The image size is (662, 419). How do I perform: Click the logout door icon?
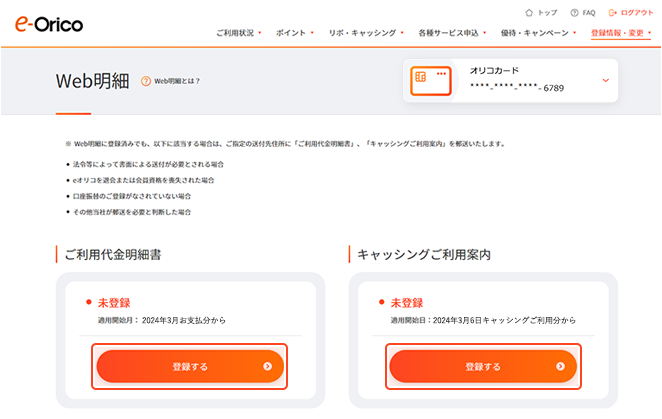click(x=613, y=13)
